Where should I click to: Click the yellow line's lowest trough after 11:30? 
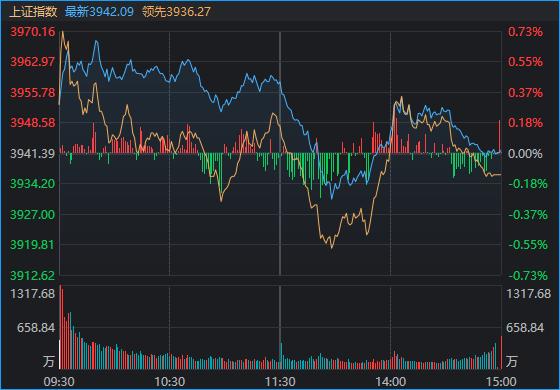click(332, 247)
